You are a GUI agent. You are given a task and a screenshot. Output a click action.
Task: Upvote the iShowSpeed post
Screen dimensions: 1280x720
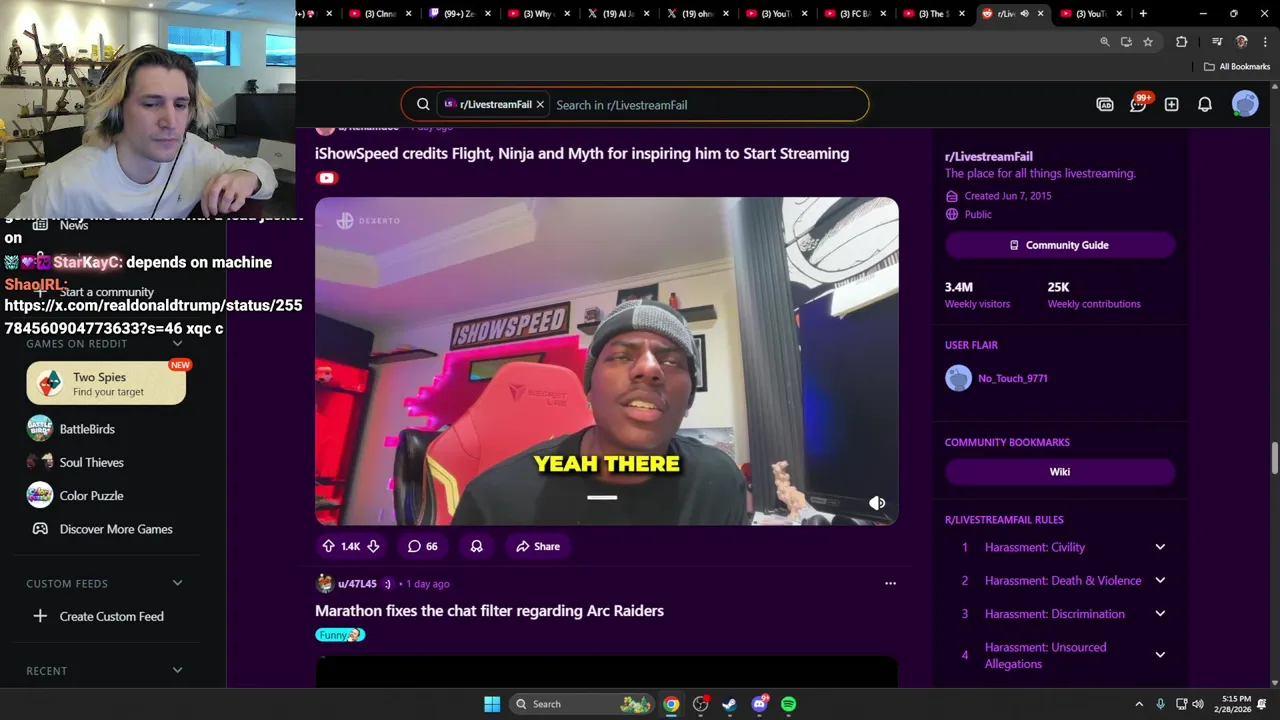[328, 546]
